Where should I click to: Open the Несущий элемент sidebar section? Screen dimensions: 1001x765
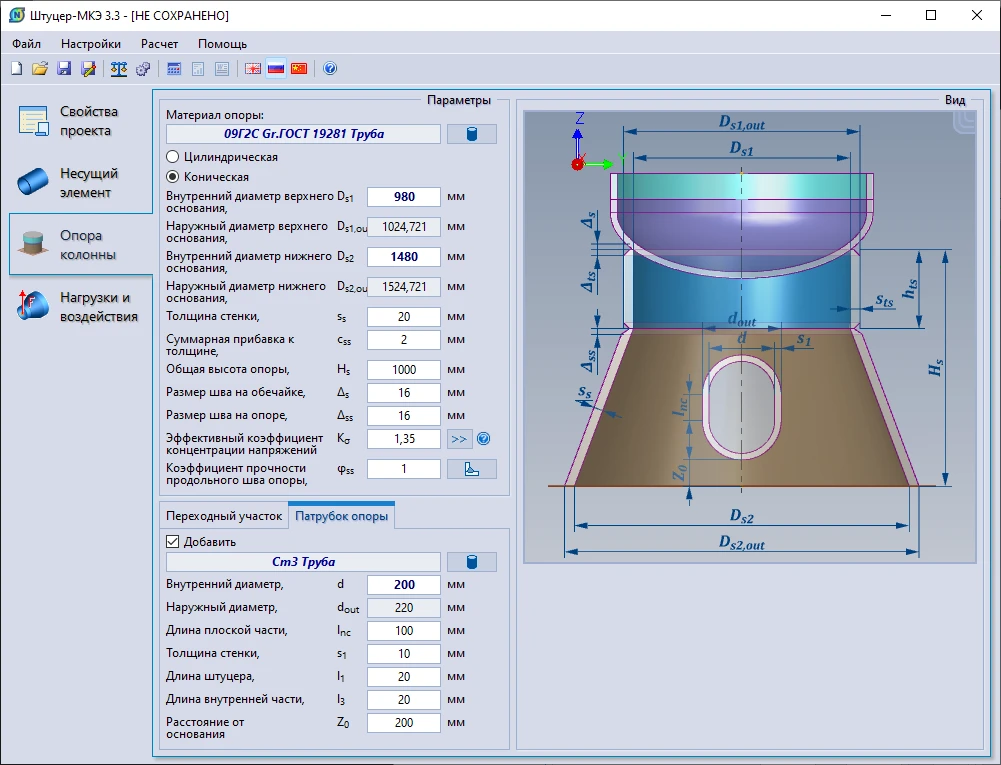pyautogui.click(x=80, y=183)
